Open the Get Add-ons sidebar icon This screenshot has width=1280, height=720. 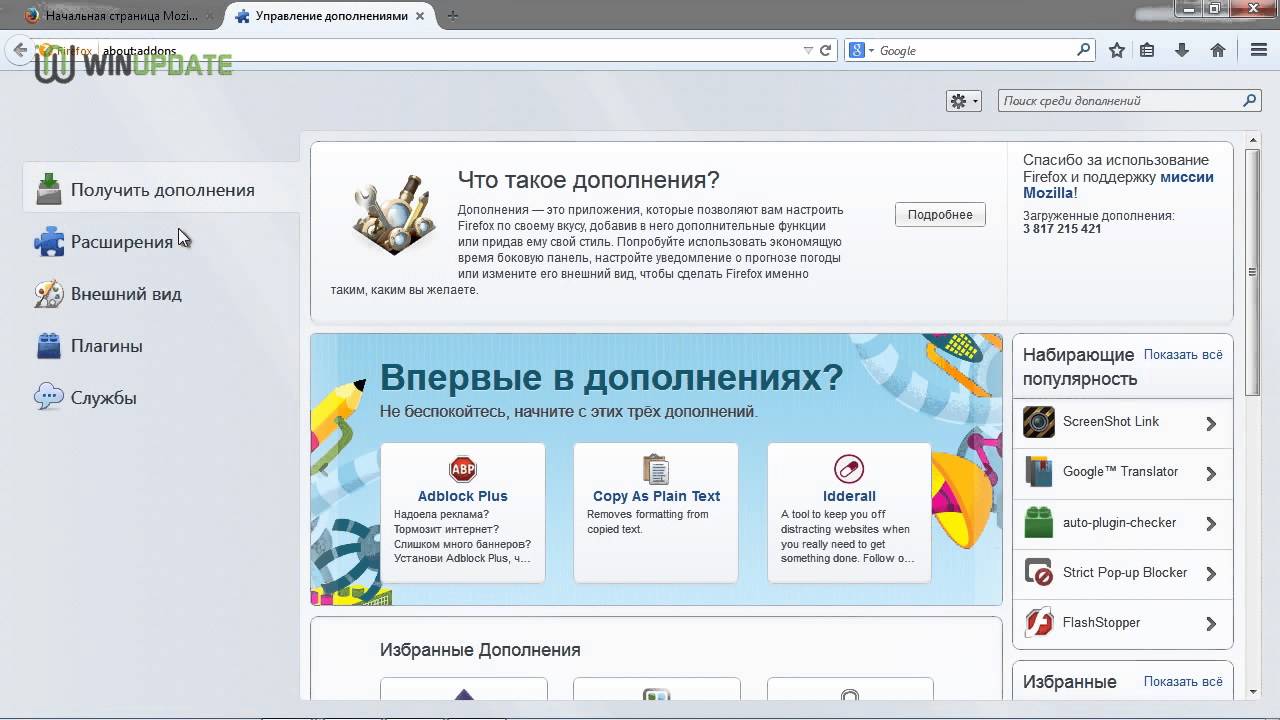(x=49, y=189)
